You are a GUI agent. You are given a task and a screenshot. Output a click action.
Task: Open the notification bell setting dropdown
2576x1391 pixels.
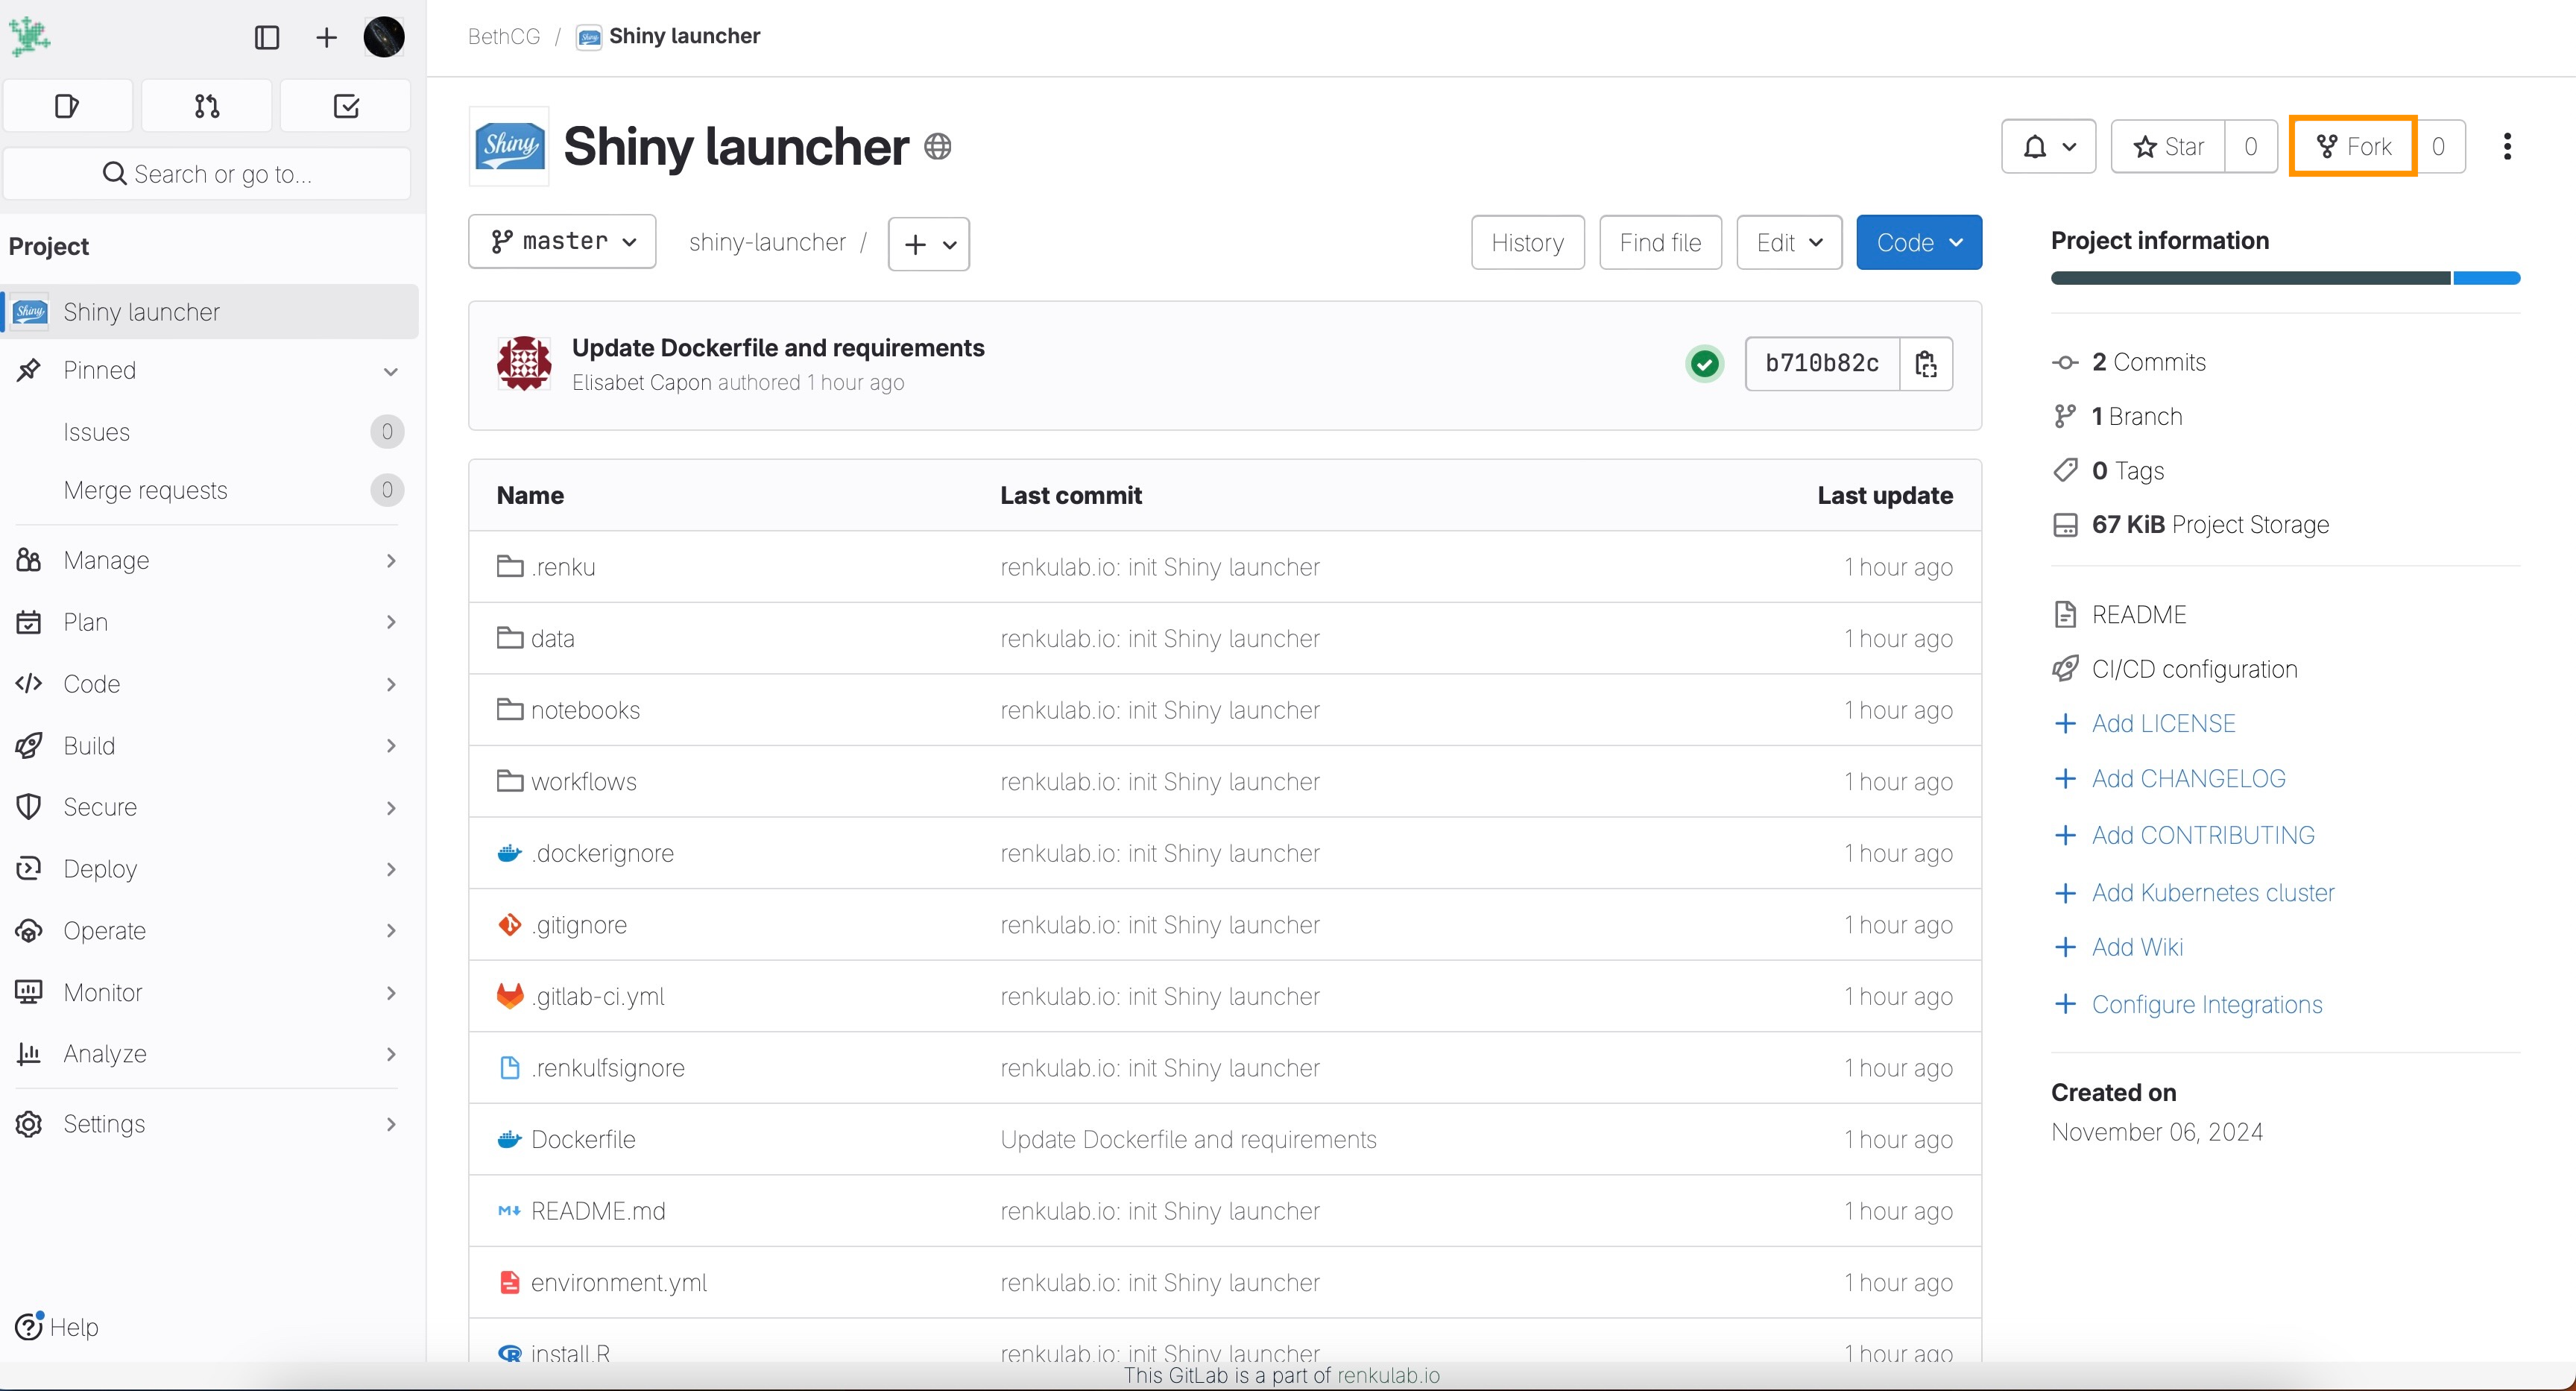pyautogui.click(x=2048, y=147)
